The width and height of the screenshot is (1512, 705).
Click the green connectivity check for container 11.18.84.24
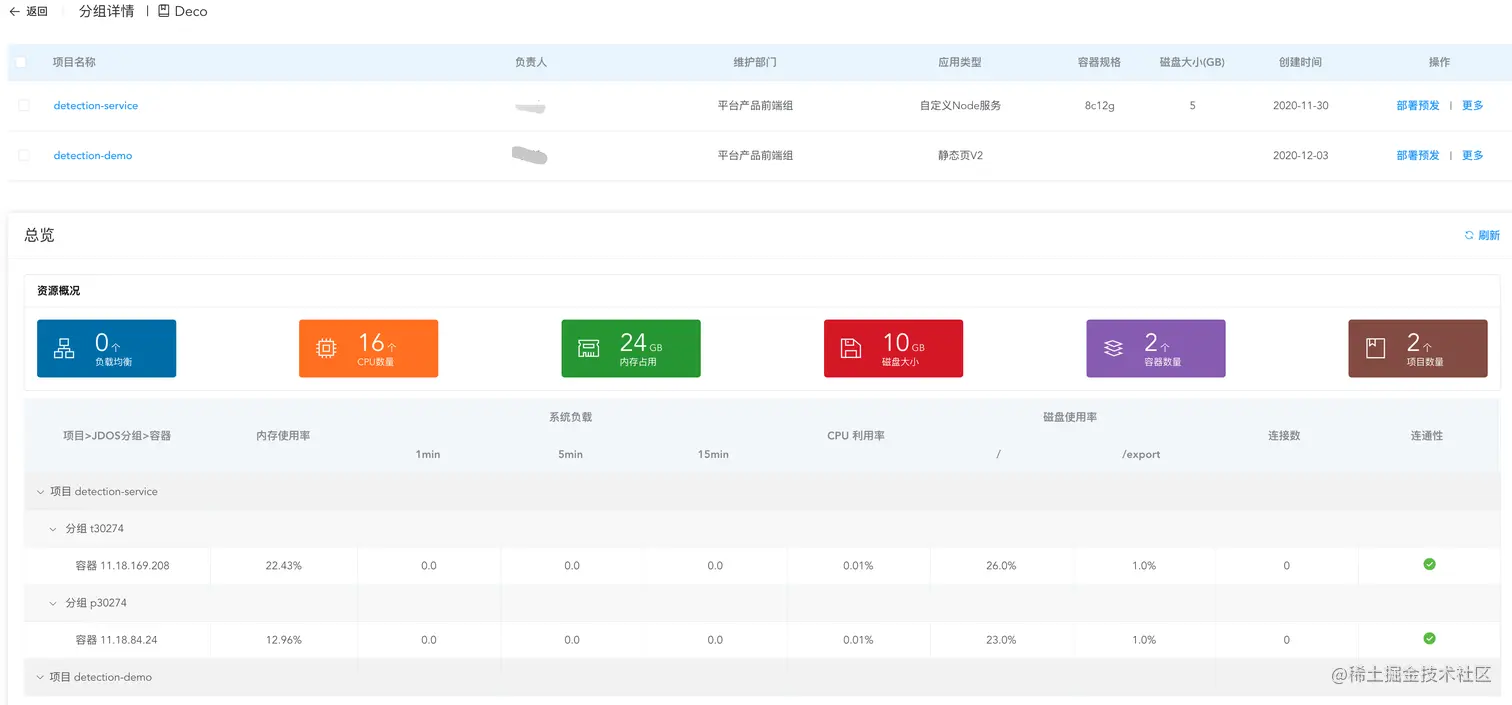pyautogui.click(x=1428, y=638)
